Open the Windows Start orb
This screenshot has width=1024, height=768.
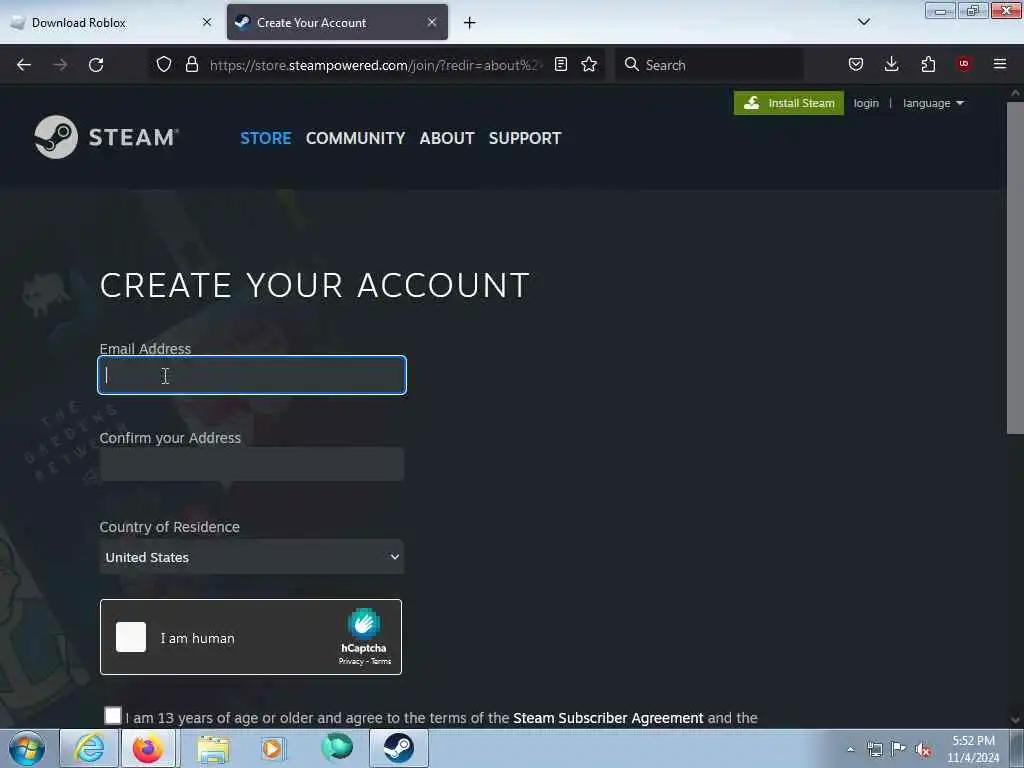[x=27, y=748]
